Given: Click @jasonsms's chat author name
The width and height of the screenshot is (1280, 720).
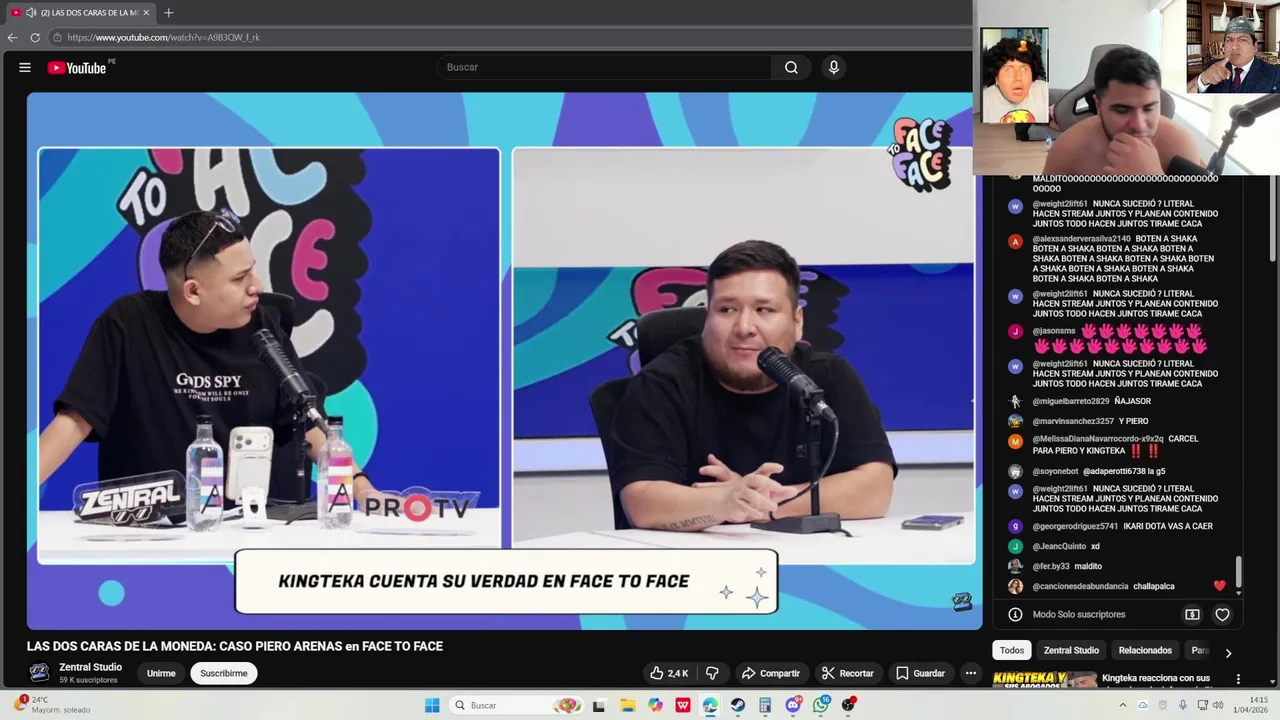Looking at the screenshot, I should pyautogui.click(x=1054, y=331).
